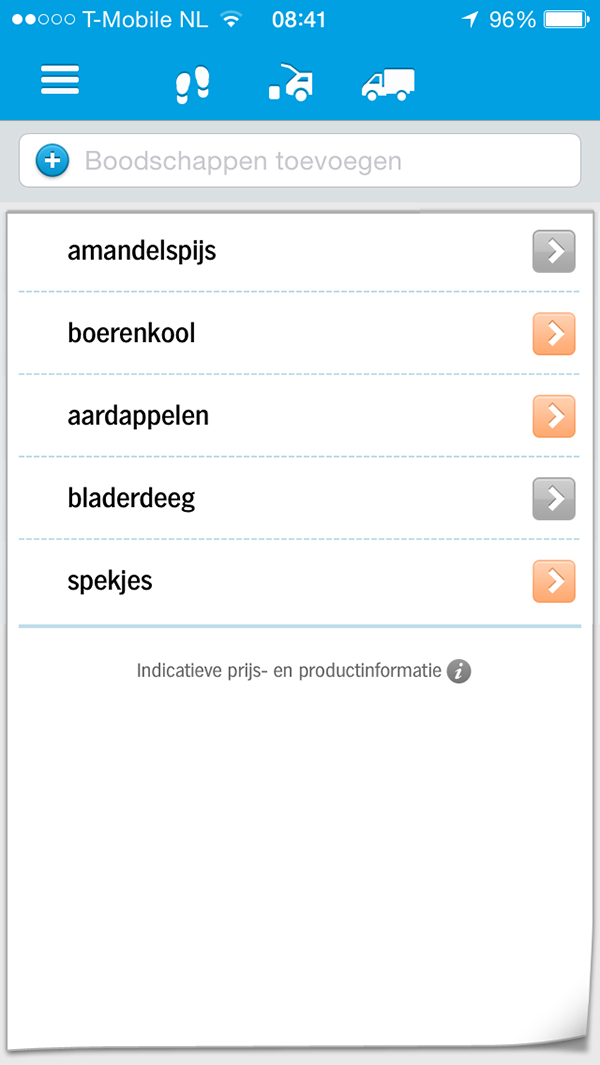Viewport: 600px width, 1065px height.
Task: Tap the Wi-Fi status icon
Action: [232, 20]
